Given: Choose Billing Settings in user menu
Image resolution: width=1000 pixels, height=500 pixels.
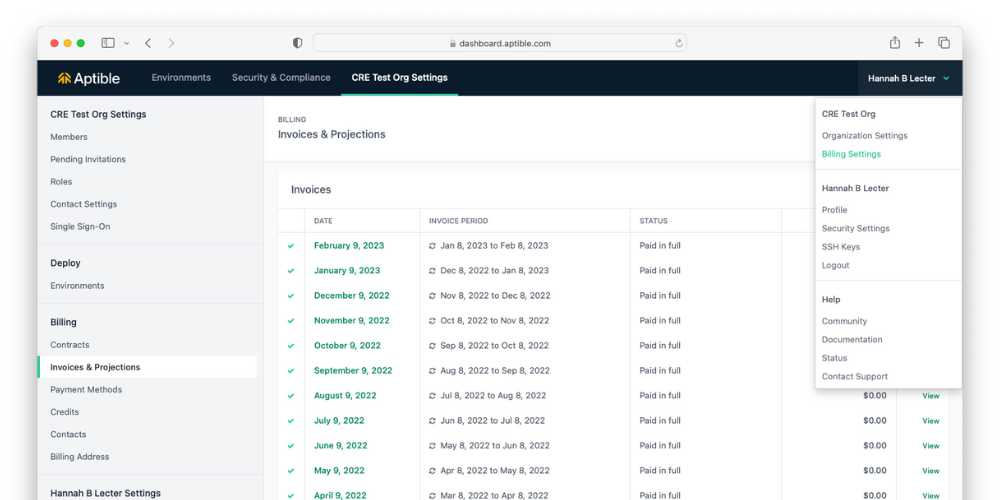Looking at the screenshot, I should [x=851, y=154].
